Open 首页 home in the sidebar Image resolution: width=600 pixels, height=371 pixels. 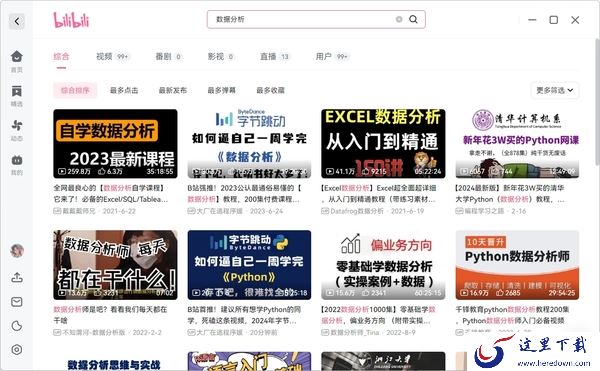click(16, 61)
